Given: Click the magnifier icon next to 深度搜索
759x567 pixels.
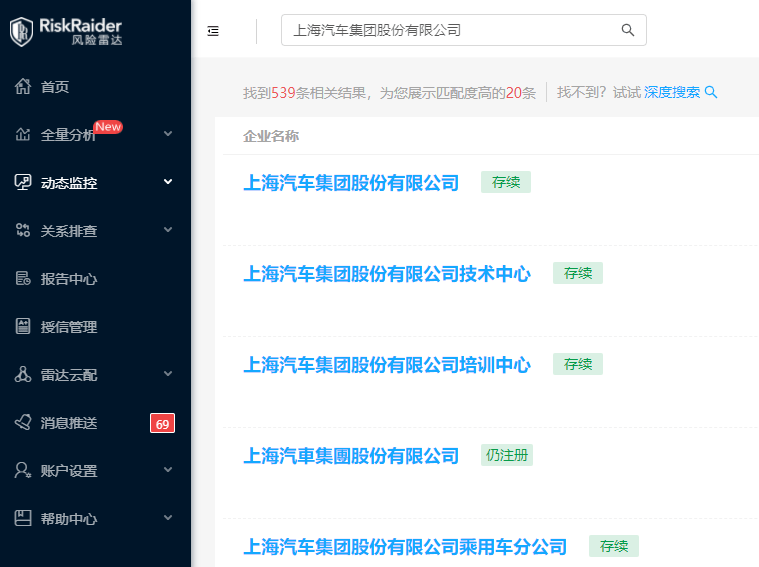Looking at the screenshot, I should pos(711,92).
